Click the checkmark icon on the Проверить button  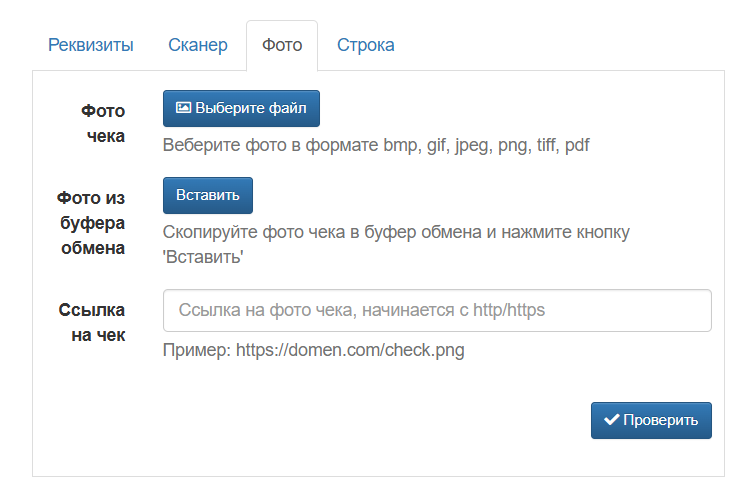(x=611, y=420)
